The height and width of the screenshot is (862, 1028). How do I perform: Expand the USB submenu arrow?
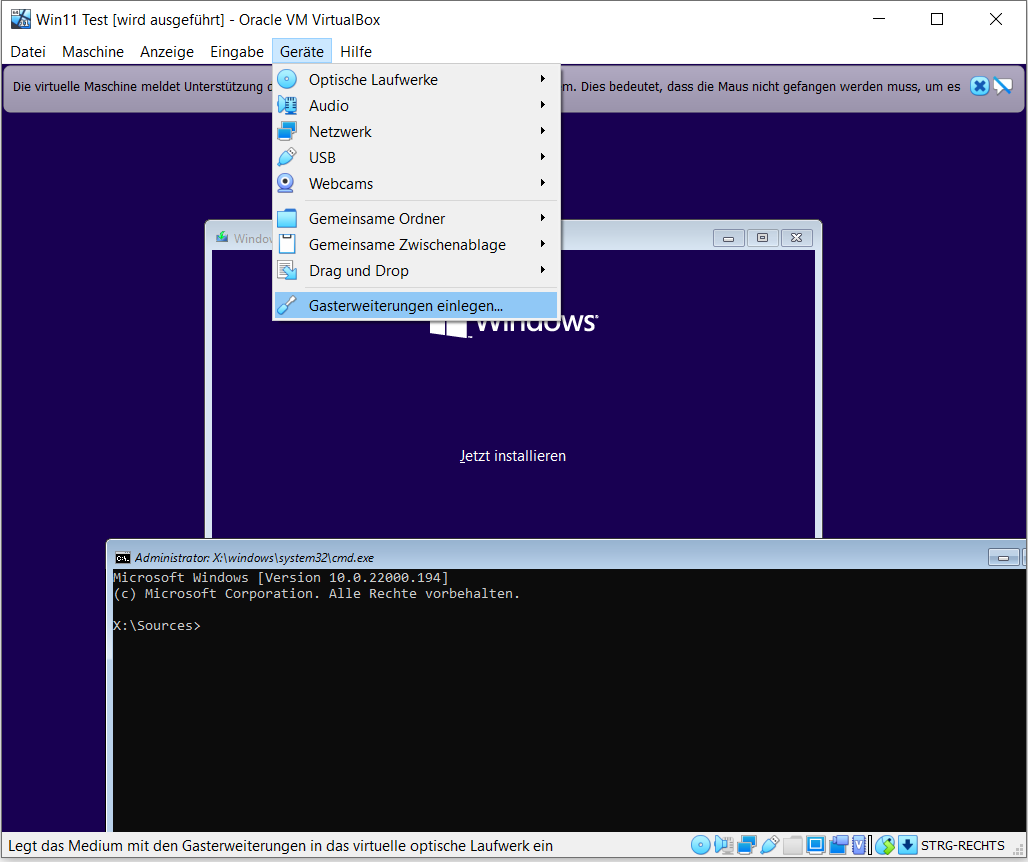click(543, 157)
